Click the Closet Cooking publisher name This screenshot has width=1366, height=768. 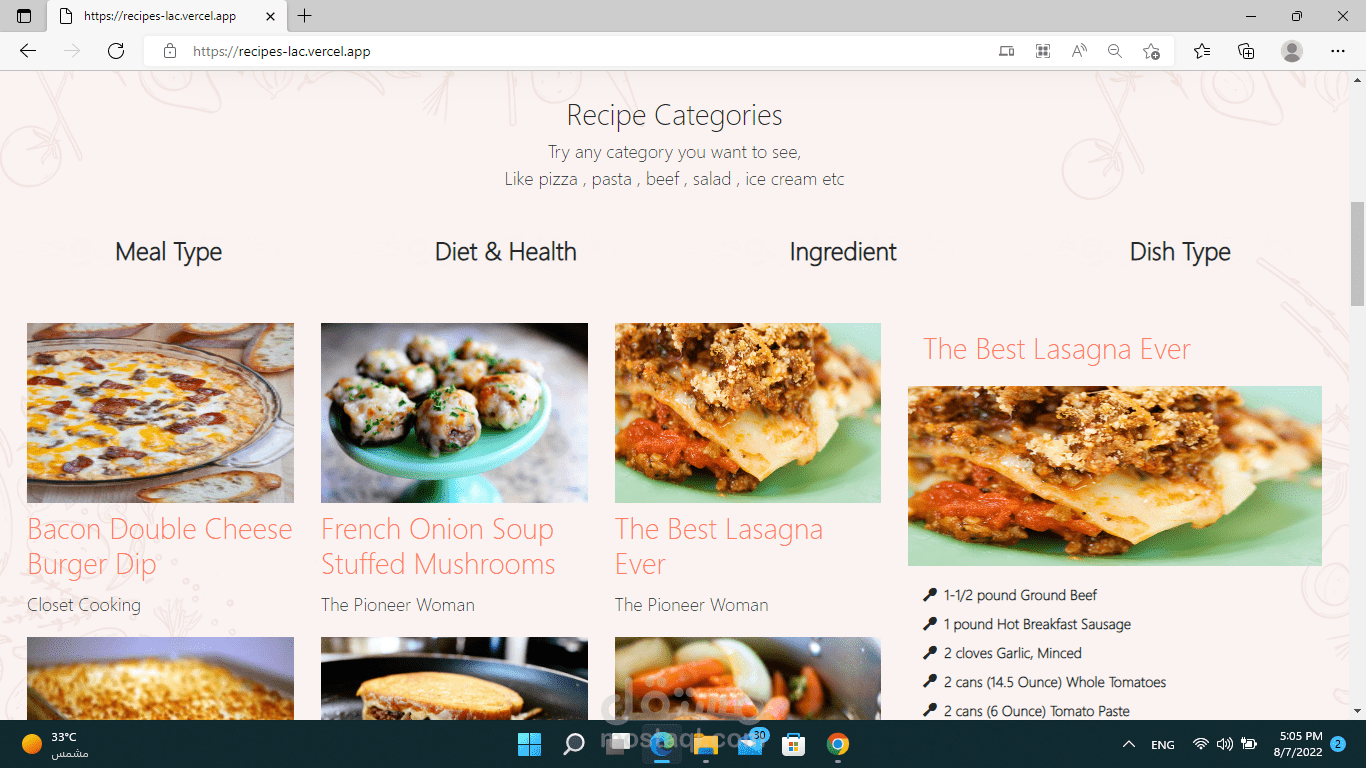(x=84, y=605)
